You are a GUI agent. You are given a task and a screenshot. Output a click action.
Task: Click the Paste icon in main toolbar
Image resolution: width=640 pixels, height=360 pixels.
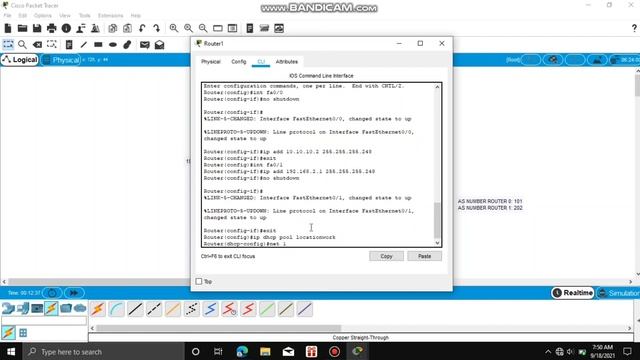tap(127, 28)
